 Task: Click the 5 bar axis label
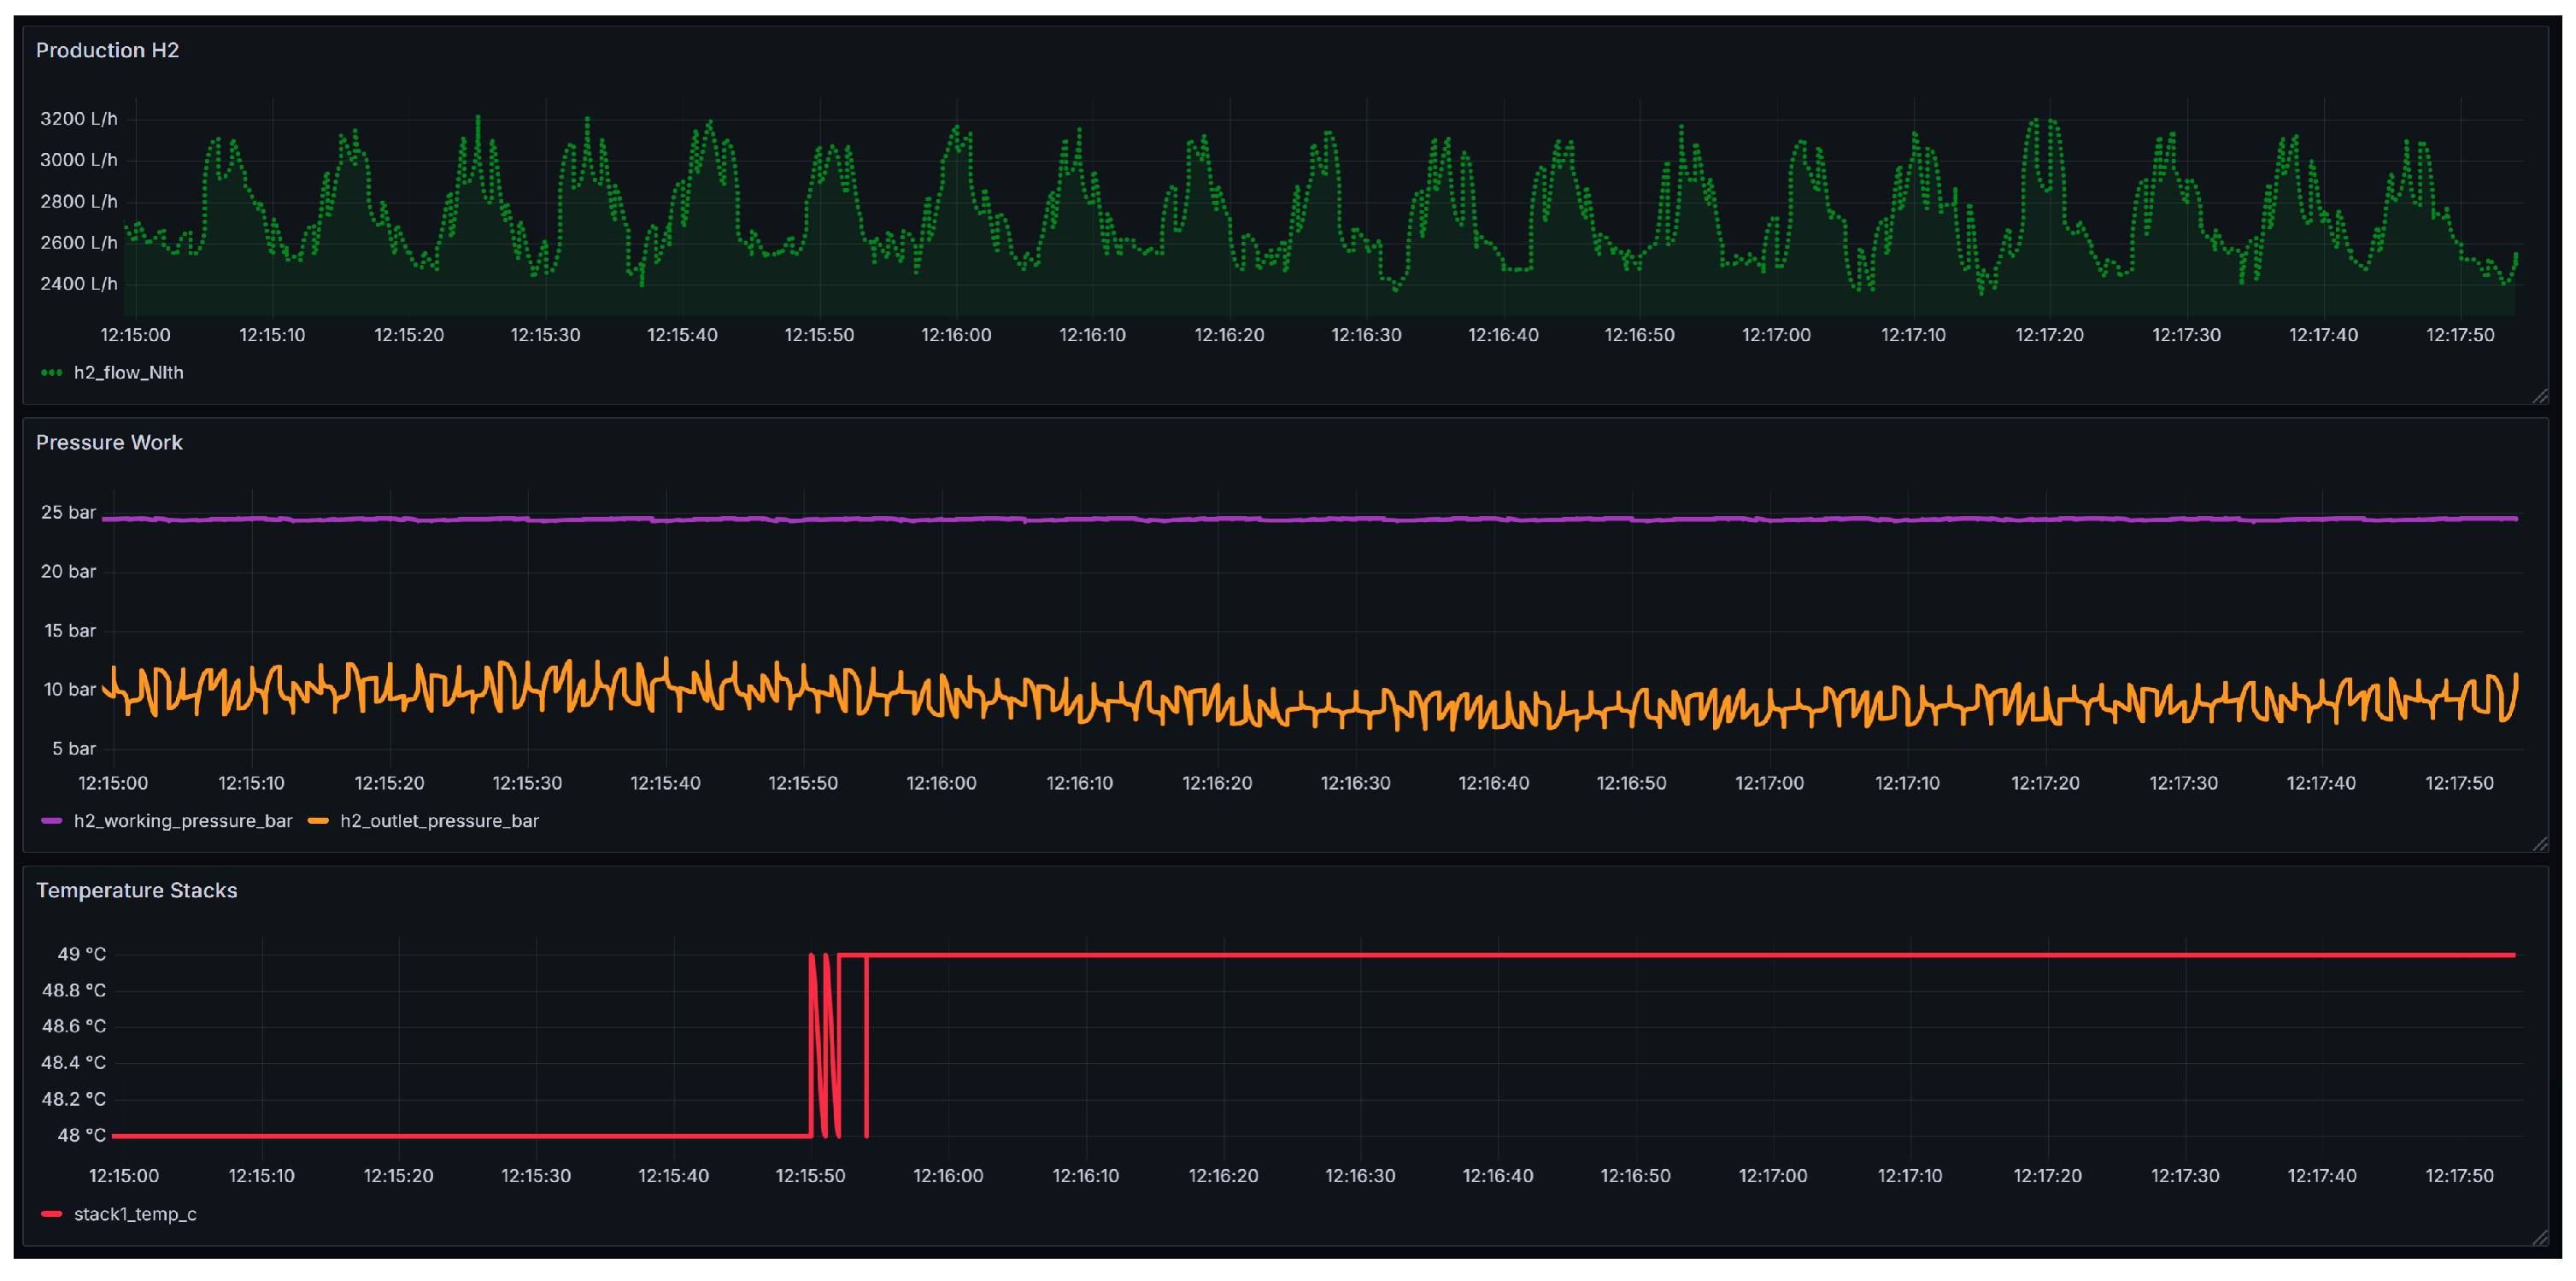[x=74, y=749]
